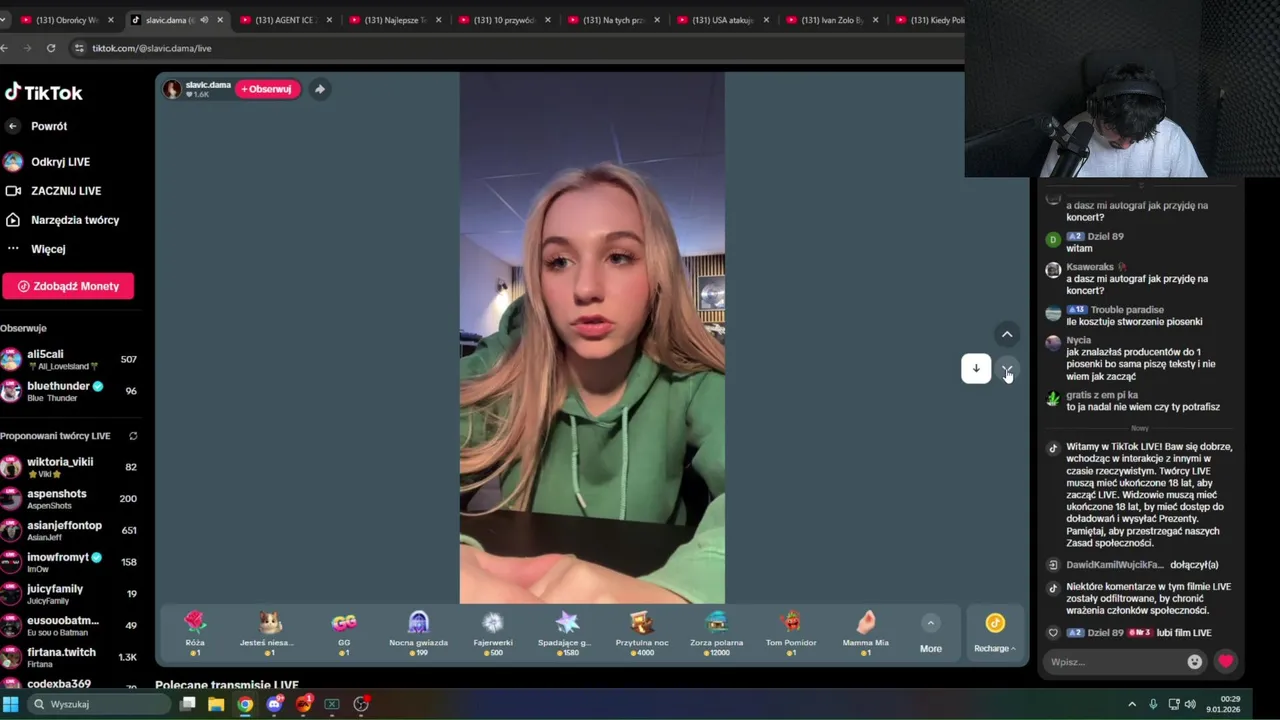Open suggested creator juicyfamily
The height and width of the screenshot is (720, 1280).
[x=69, y=594]
